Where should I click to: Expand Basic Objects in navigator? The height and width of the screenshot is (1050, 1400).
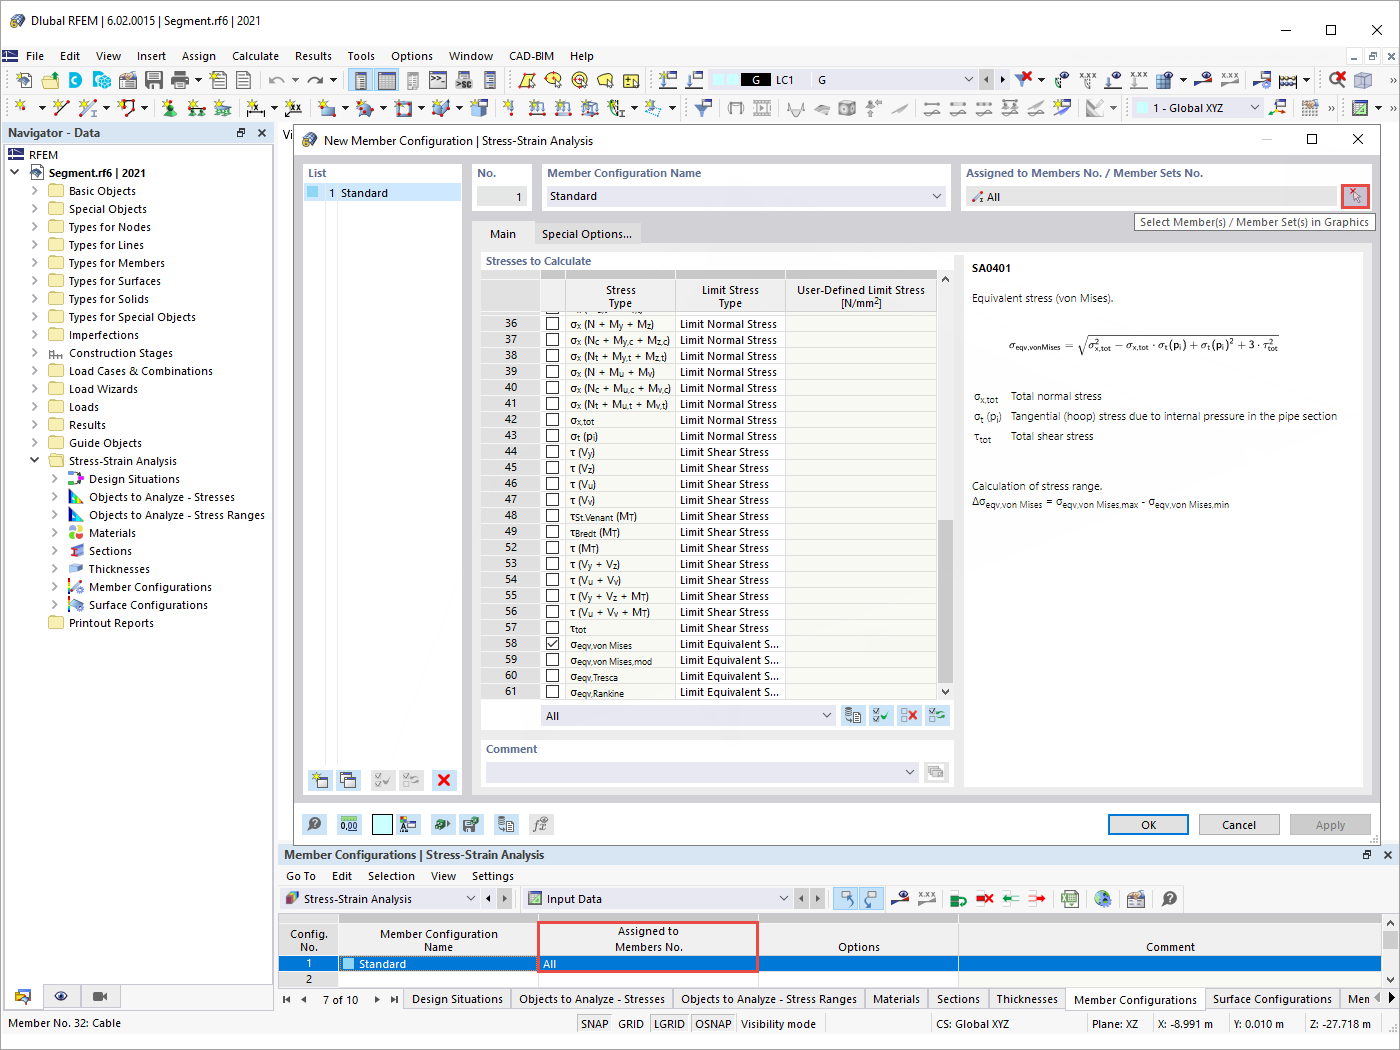[34, 191]
